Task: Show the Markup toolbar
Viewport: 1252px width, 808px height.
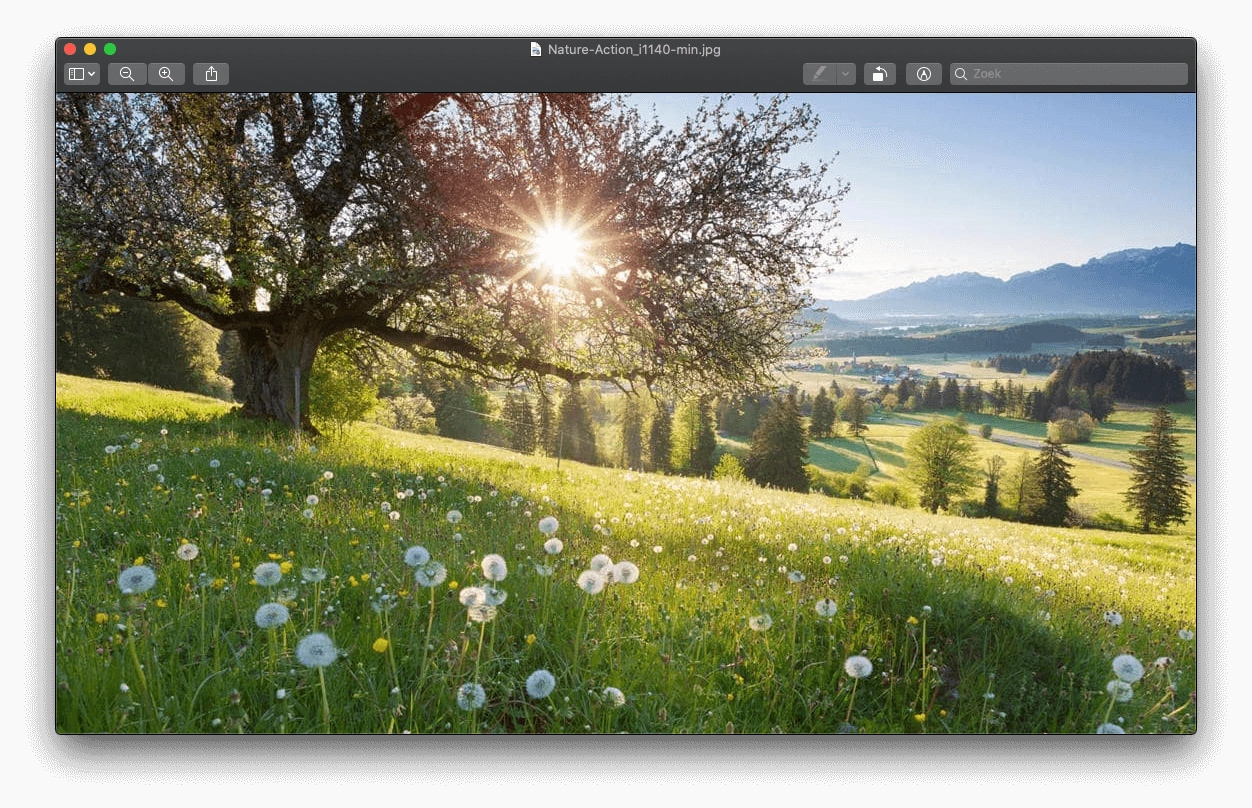Action: click(x=924, y=74)
